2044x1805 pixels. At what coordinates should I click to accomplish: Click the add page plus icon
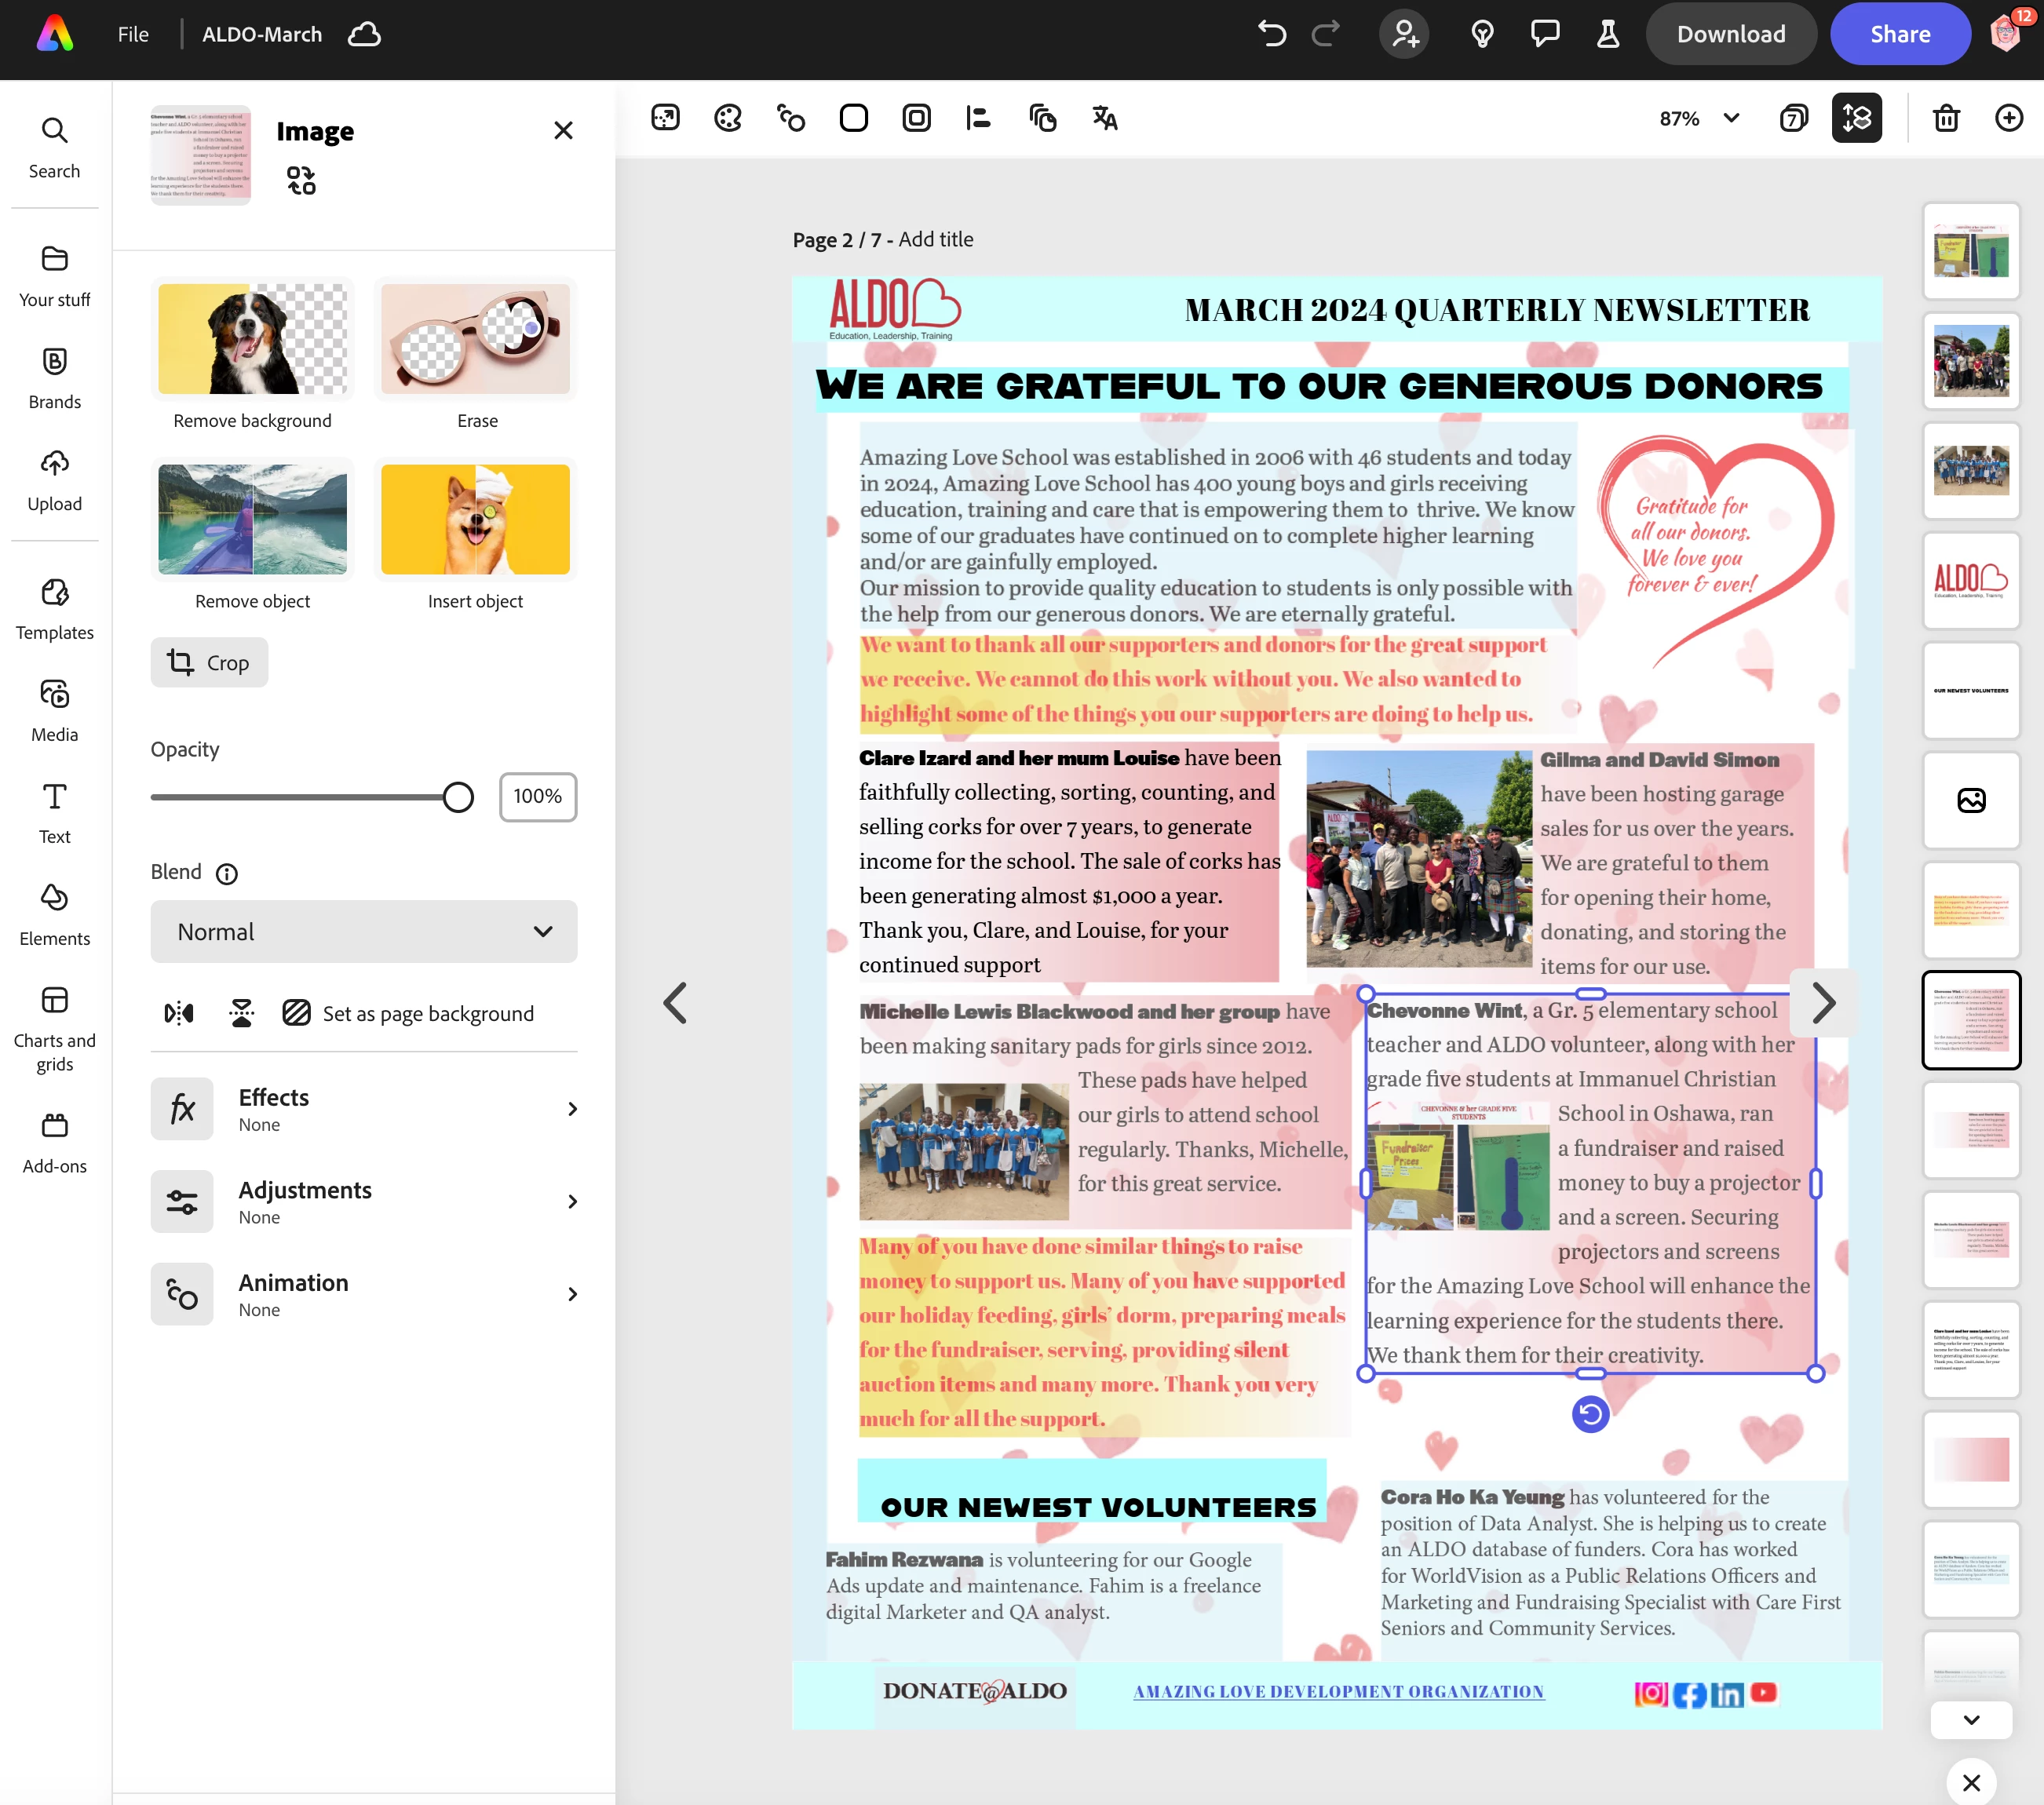(x=2008, y=118)
